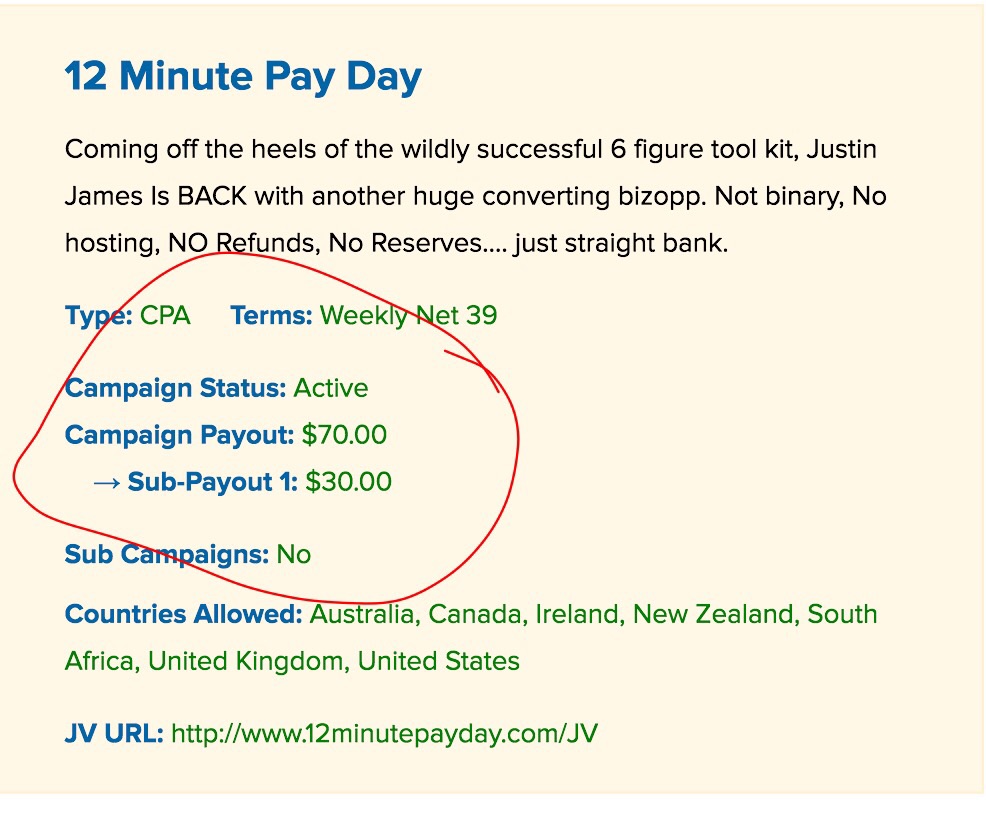The width and height of the screenshot is (986, 814).
Task: Click the JV URL label
Action: tap(114, 734)
